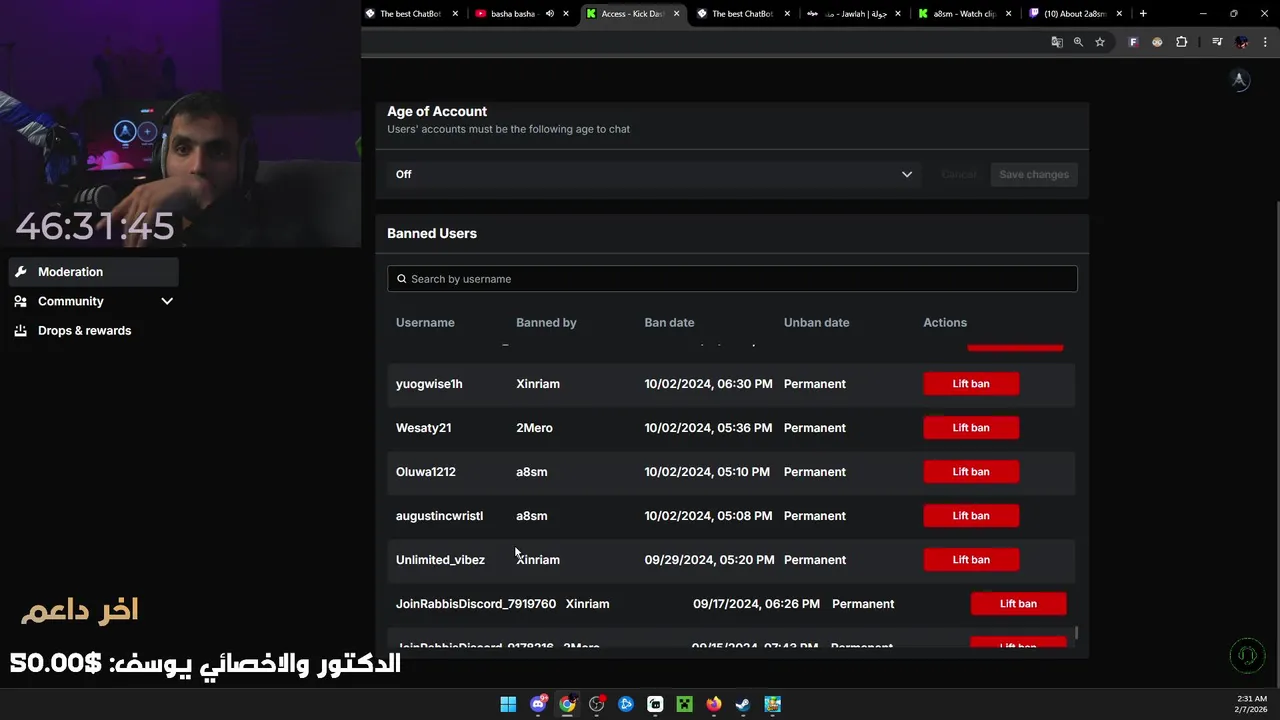Open the Chrome extensions puzzle icon
This screenshot has width=1280, height=720.
pos(1182,42)
